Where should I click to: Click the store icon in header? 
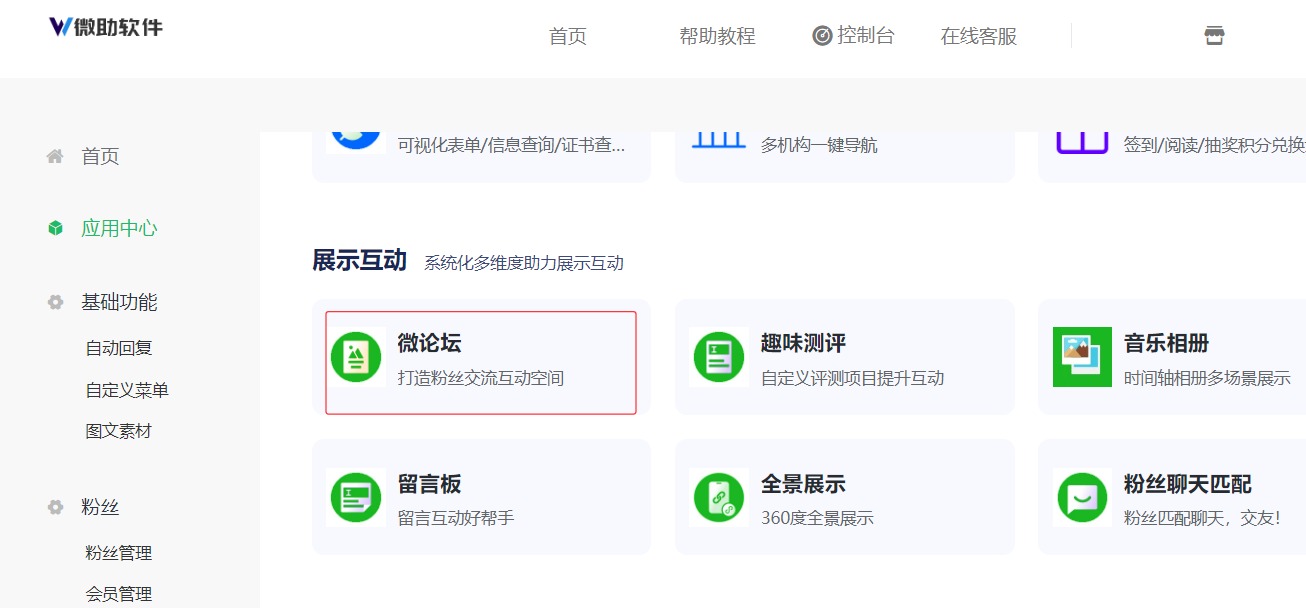point(1214,36)
